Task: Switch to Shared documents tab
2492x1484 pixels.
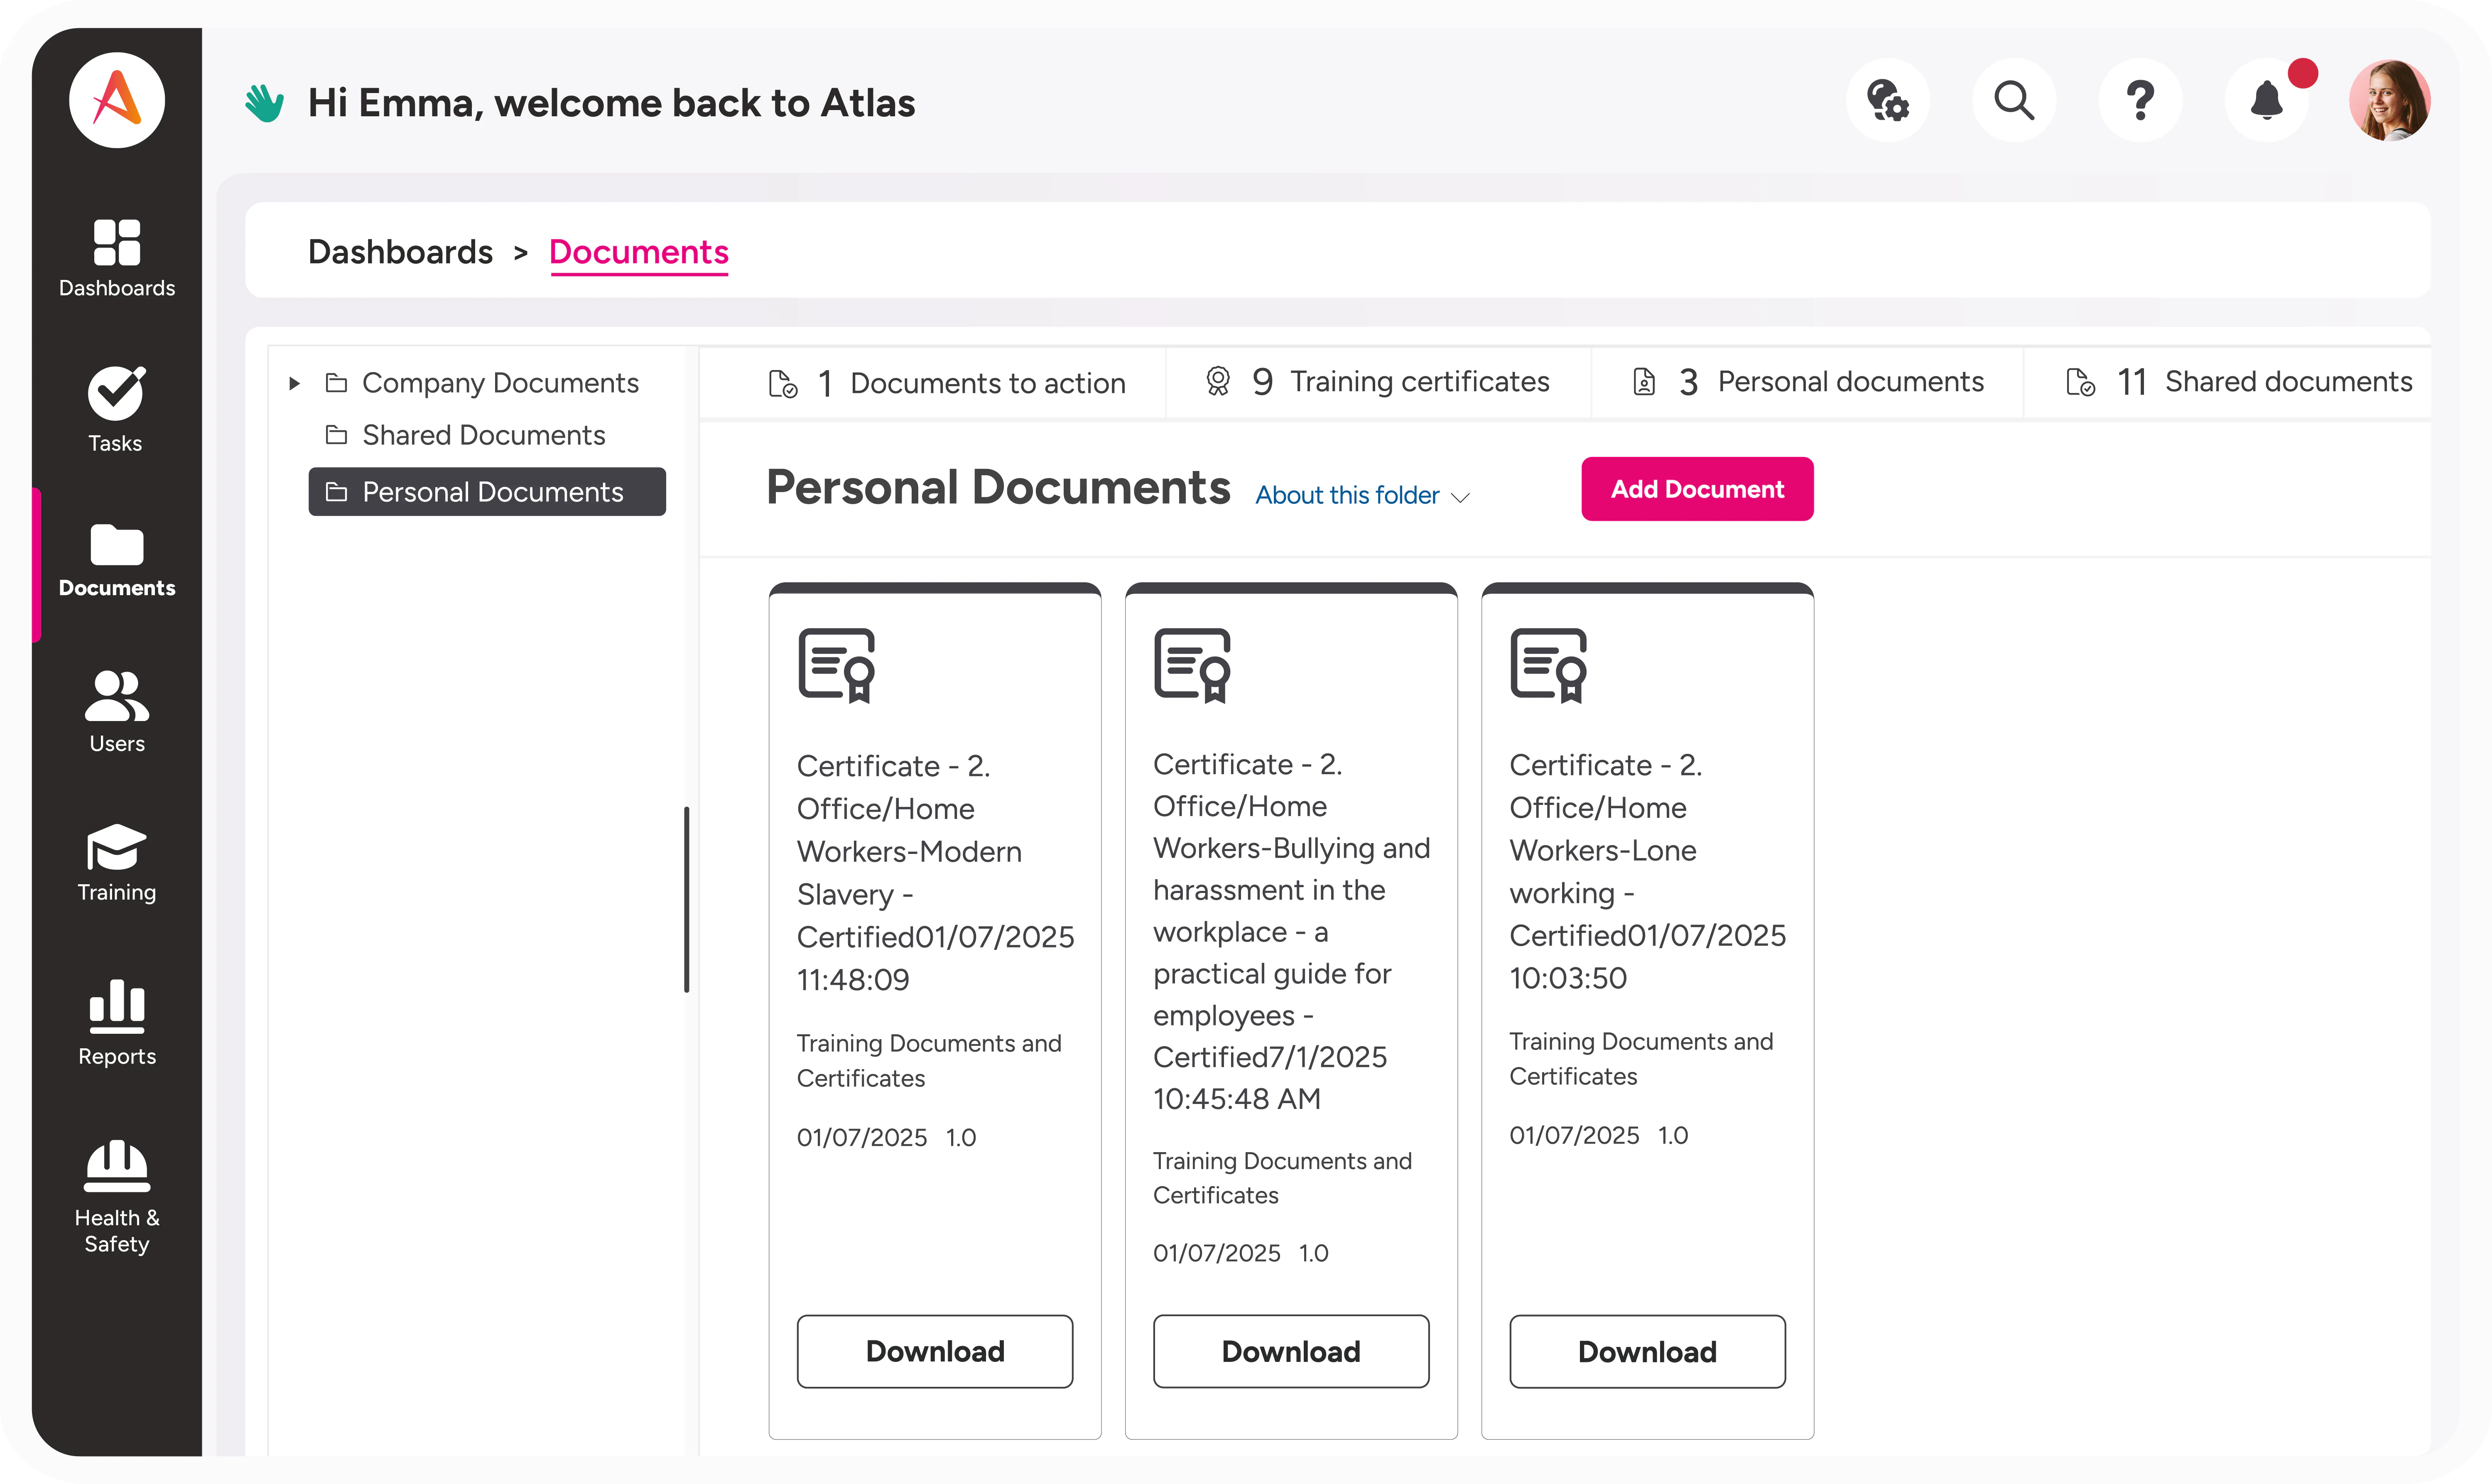Action: coord(2239,382)
